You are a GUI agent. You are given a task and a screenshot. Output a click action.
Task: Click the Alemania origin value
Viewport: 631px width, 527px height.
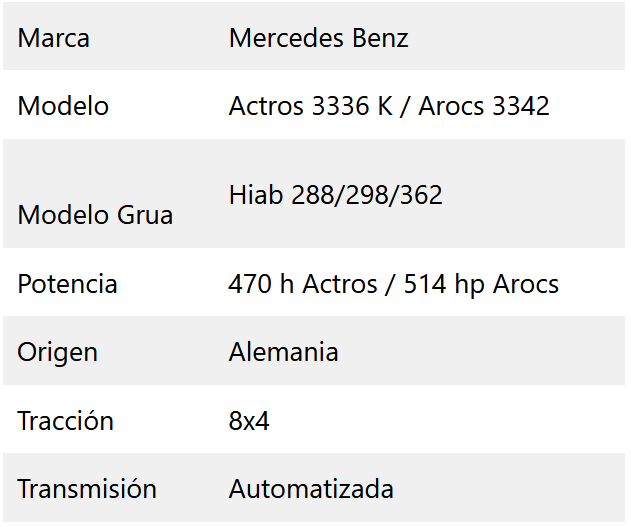click(283, 352)
